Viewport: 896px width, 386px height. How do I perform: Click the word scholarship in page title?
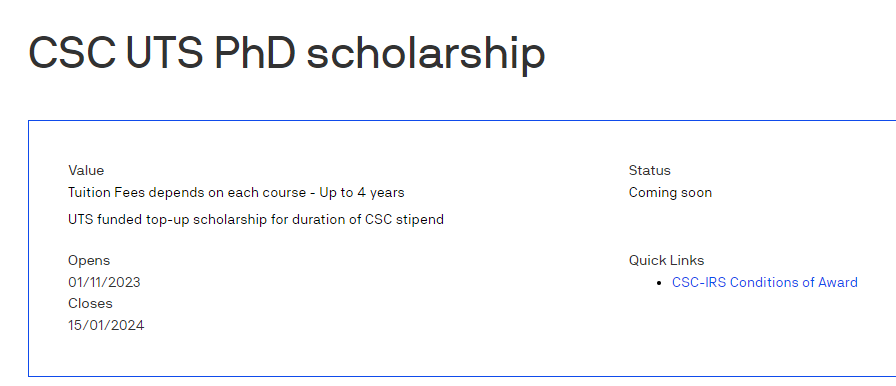click(426, 54)
